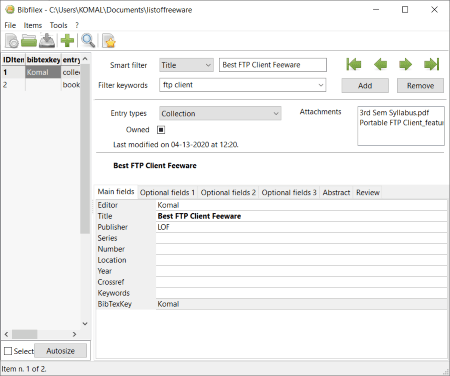Click the Add attachment button
The image size is (450, 376).
pyautogui.click(x=365, y=86)
